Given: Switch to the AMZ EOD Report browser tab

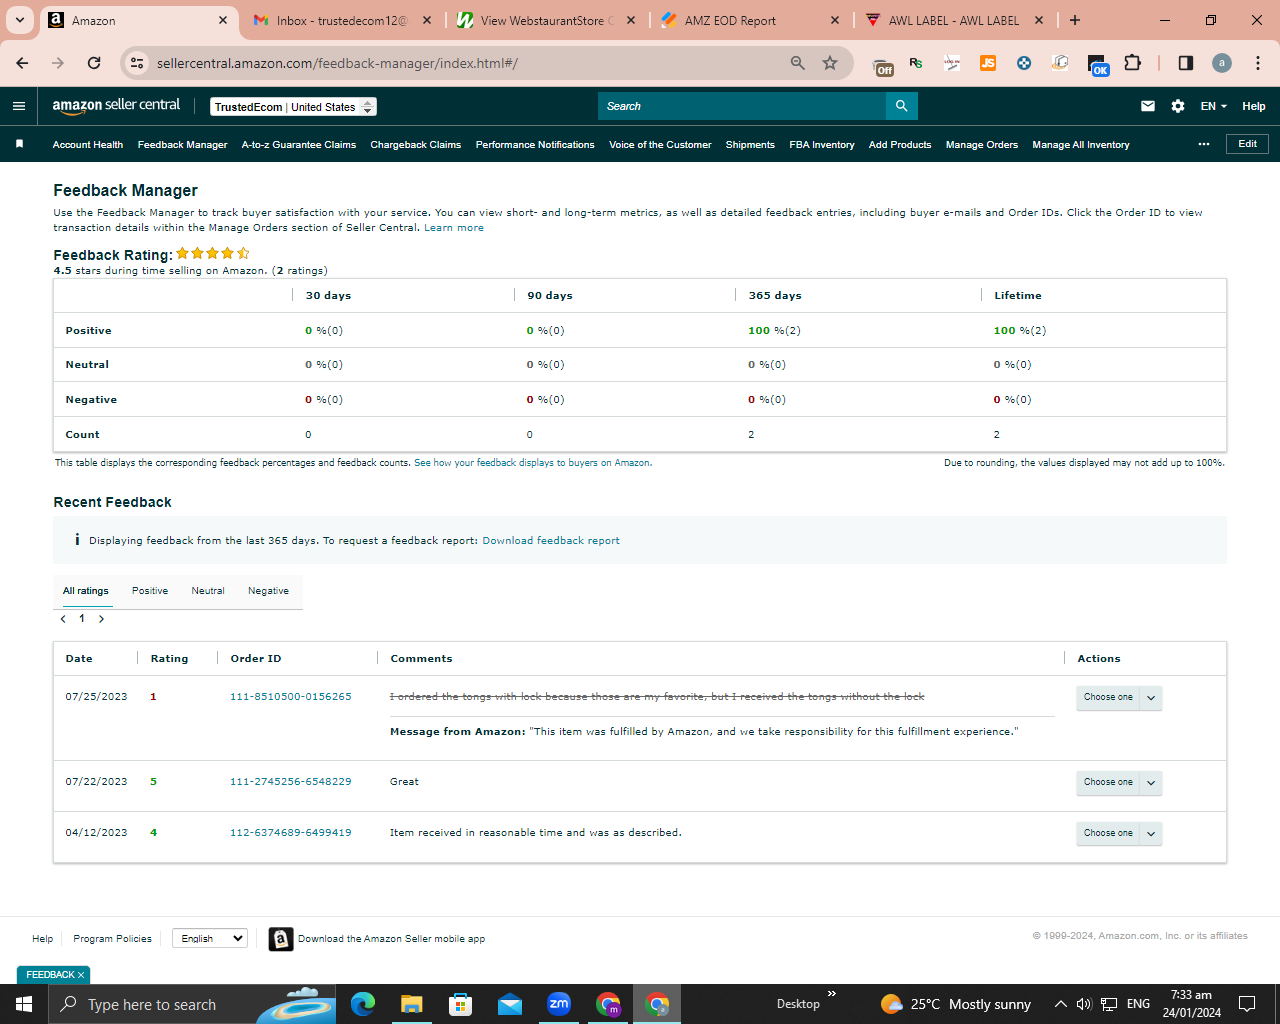Looking at the screenshot, I should 750,20.
